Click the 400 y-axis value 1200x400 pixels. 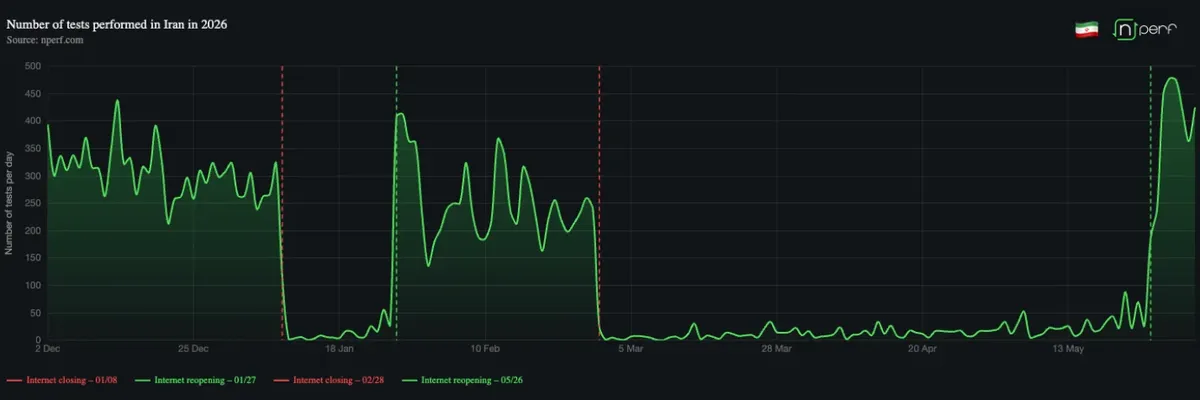pos(33,122)
